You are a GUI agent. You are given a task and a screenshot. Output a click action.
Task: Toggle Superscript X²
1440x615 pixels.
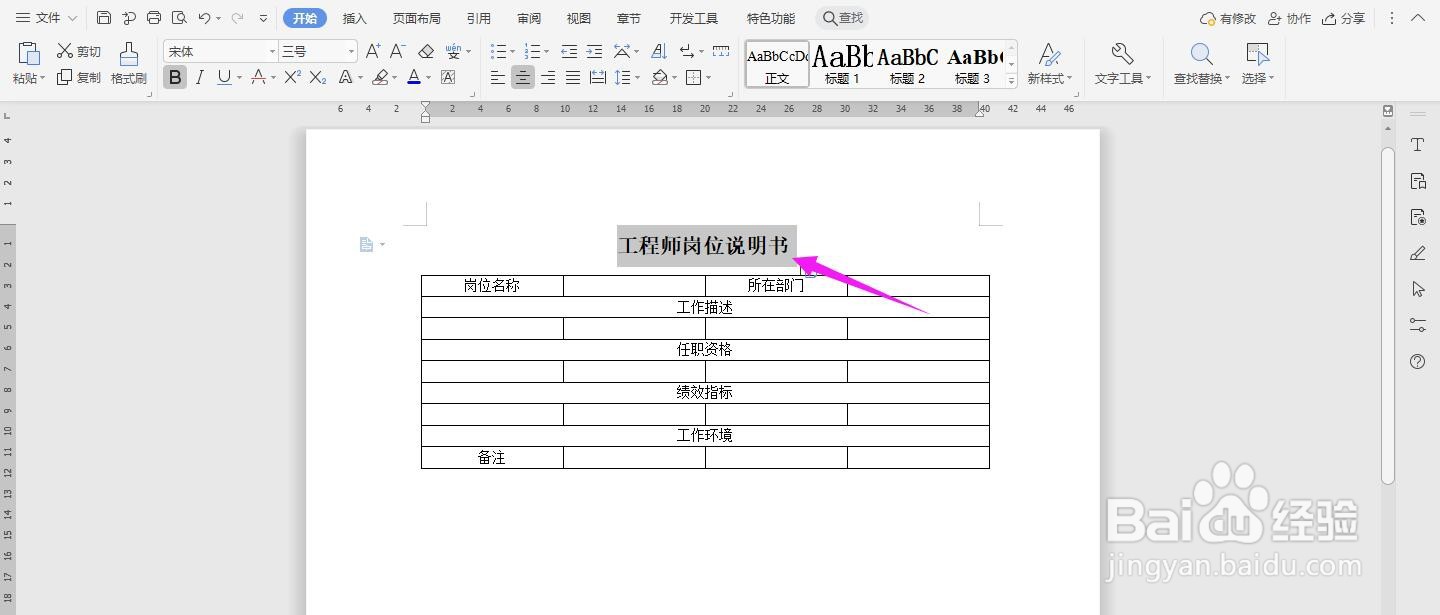pyautogui.click(x=292, y=77)
